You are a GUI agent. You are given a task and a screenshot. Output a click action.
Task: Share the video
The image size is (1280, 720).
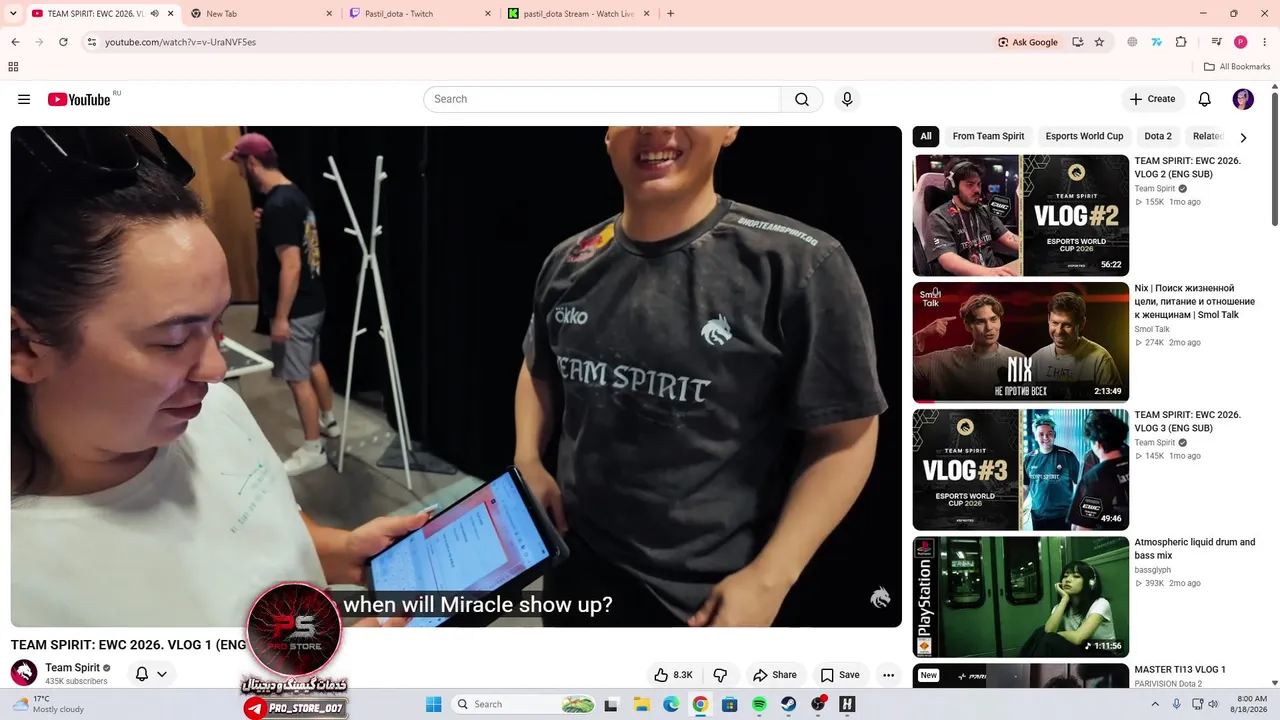[x=775, y=675]
